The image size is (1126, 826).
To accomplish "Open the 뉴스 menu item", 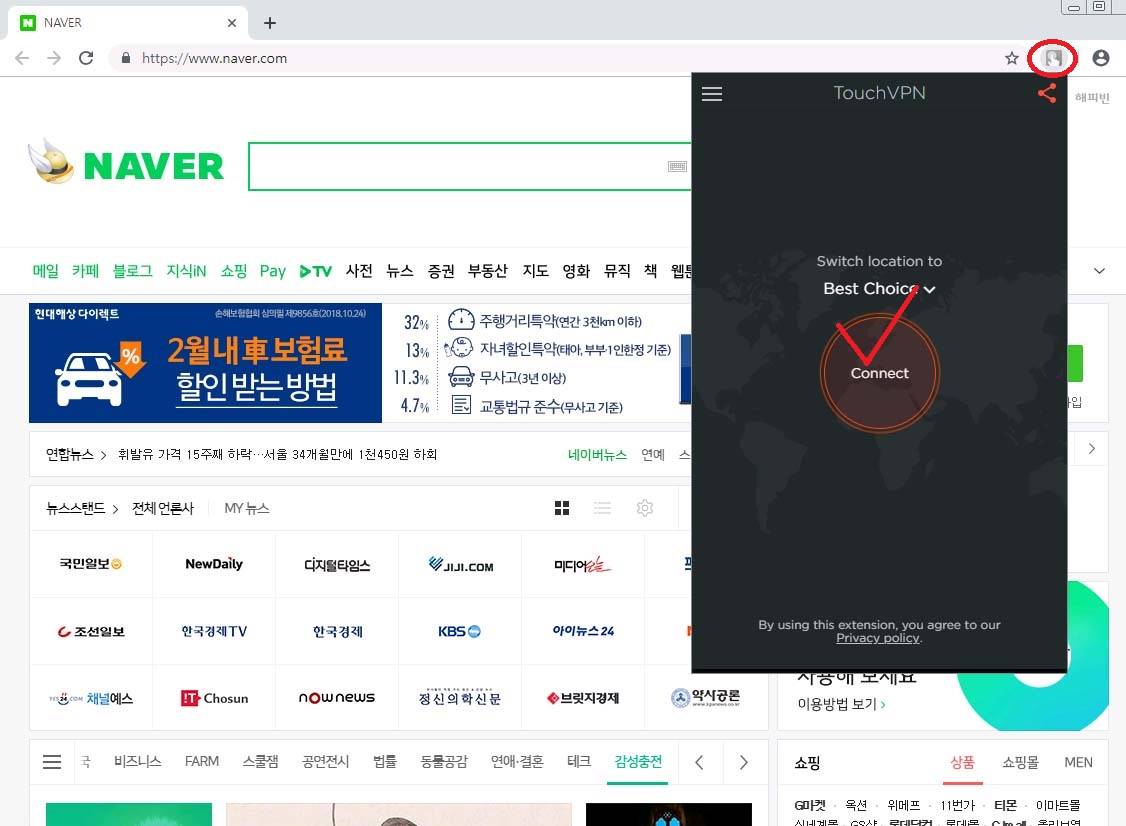I will coord(400,271).
